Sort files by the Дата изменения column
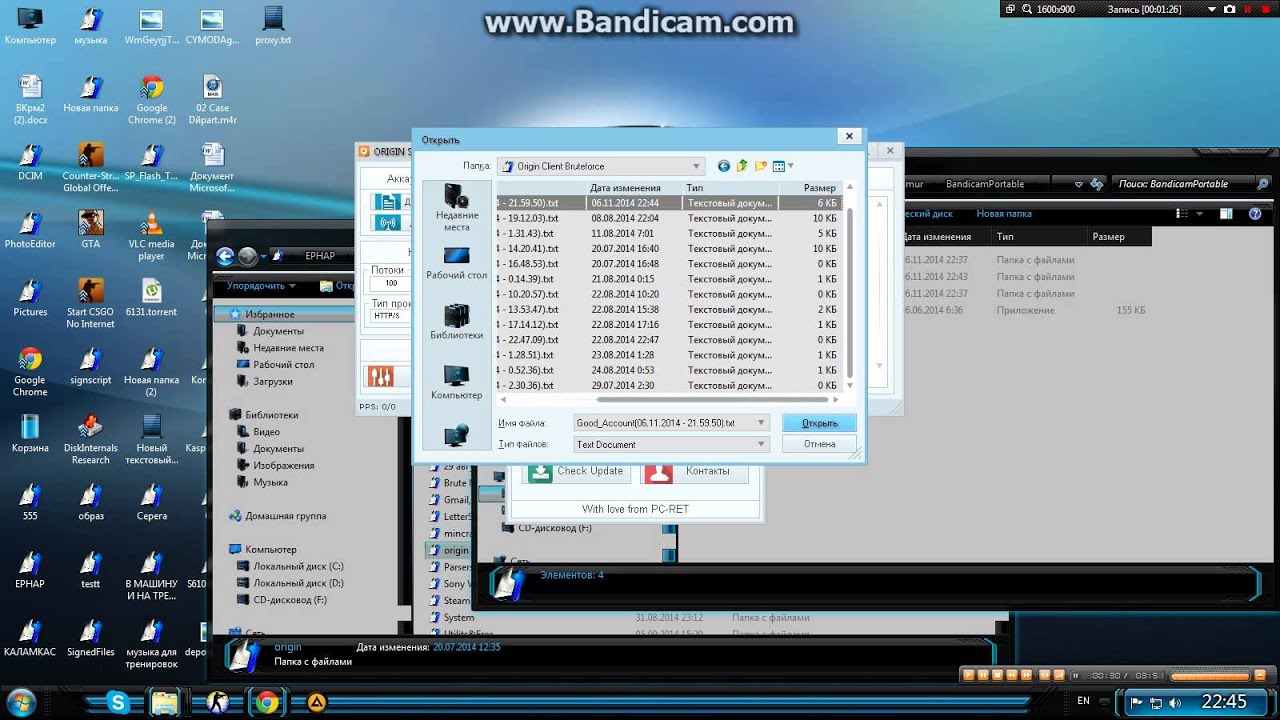Screen dimensions: 1280x720 click(x=634, y=188)
